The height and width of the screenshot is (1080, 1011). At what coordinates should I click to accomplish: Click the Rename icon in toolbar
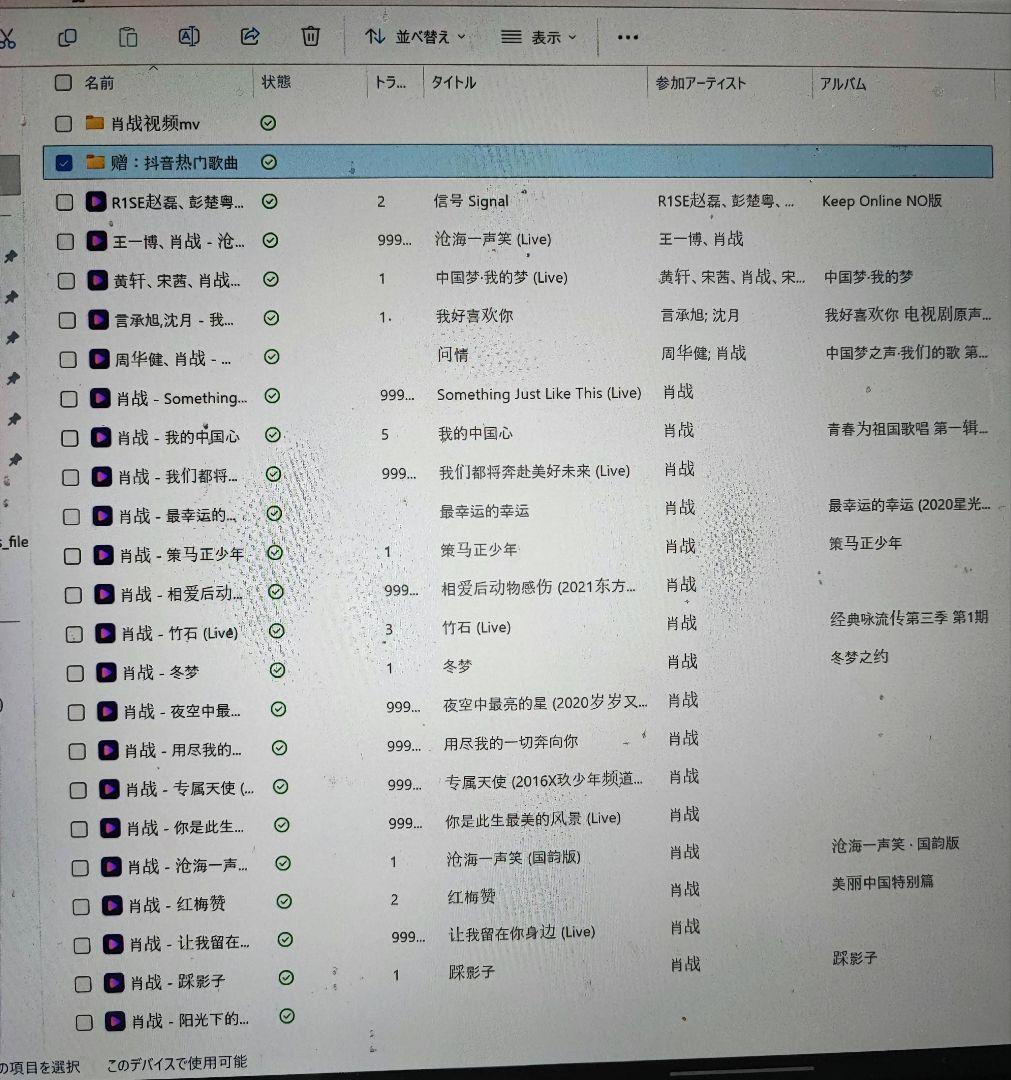(189, 37)
